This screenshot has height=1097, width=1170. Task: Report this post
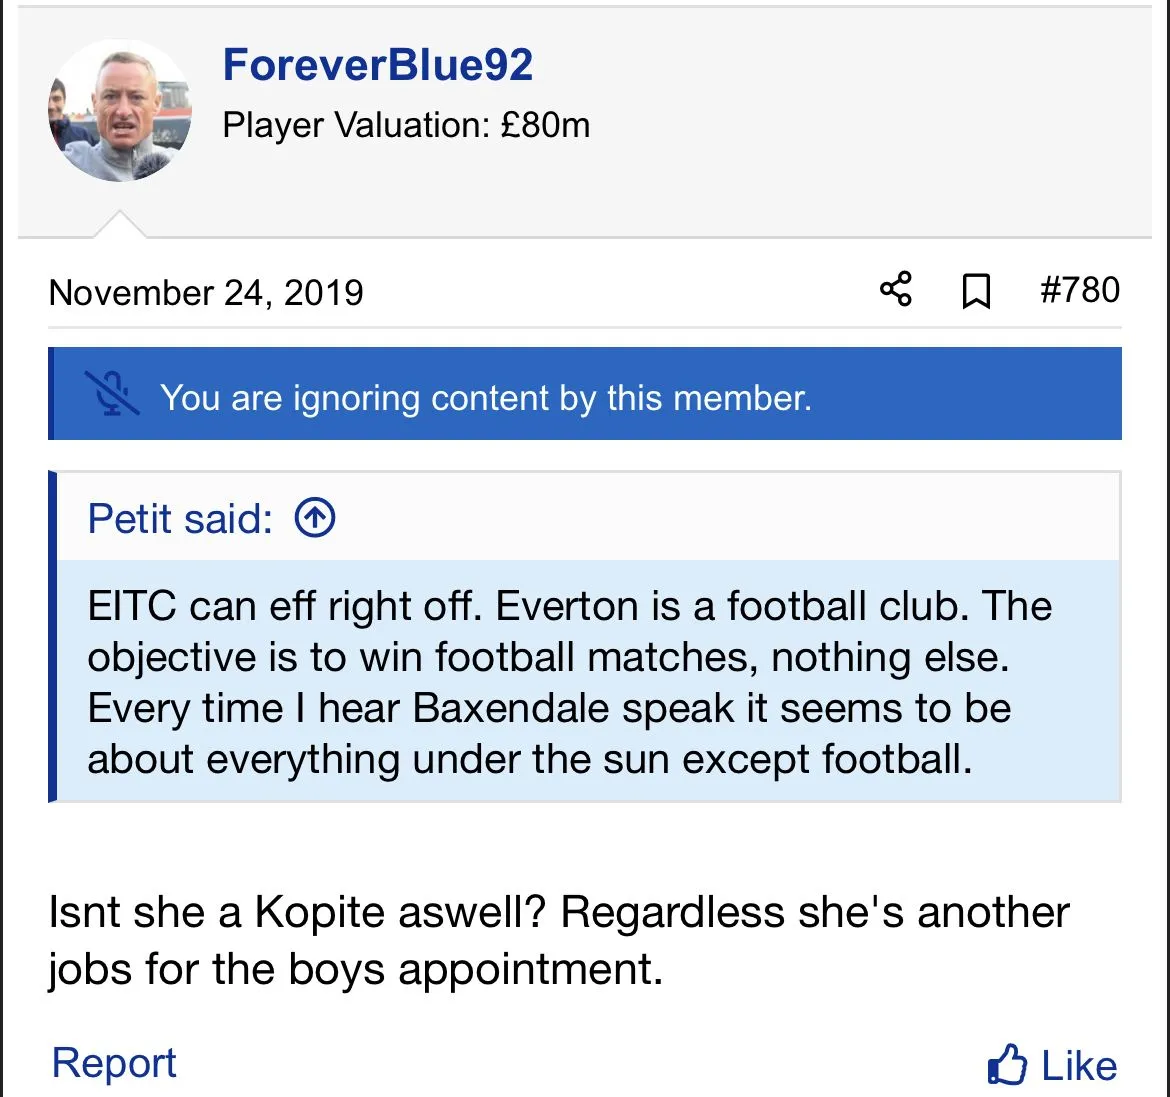[x=114, y=1062]
